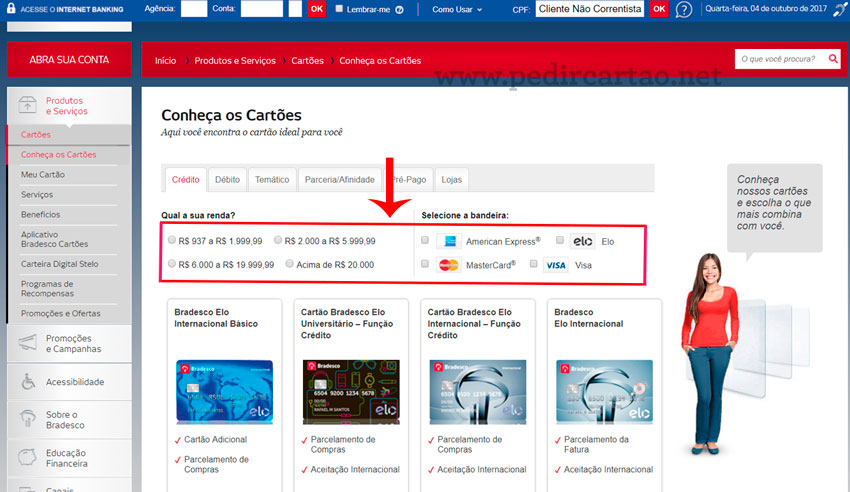Switch to the Pré-Pago tab
Viewport: 850px width, 492px height.
pos(408,180)
